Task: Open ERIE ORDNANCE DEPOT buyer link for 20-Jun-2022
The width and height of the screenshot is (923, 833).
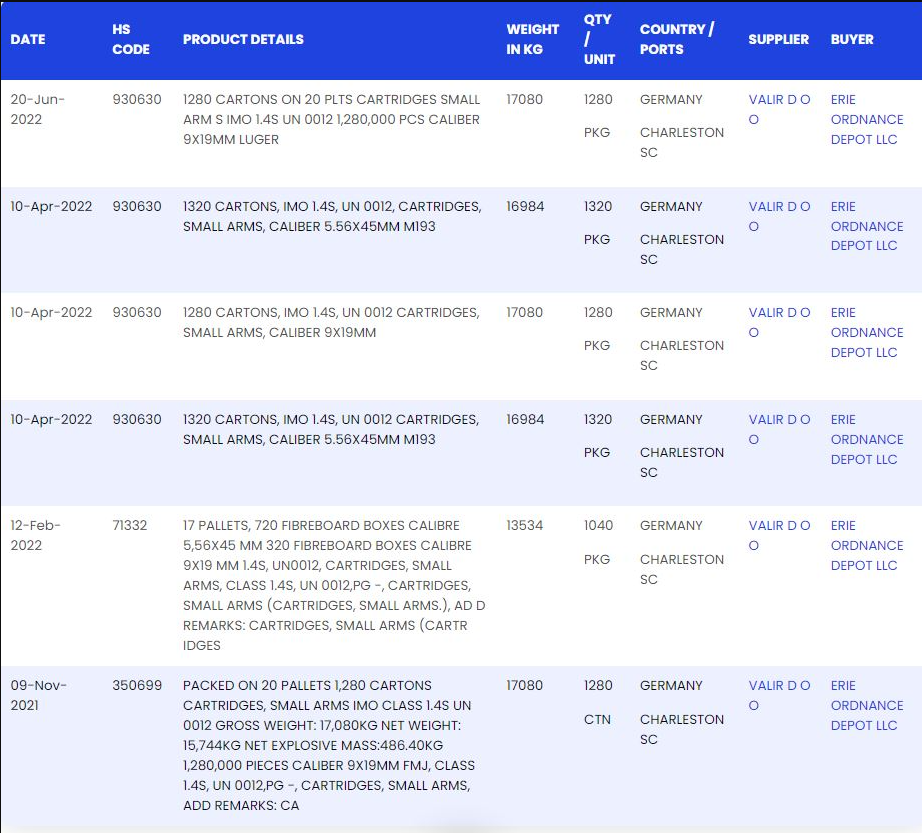Action: click(x=866, y=119)
